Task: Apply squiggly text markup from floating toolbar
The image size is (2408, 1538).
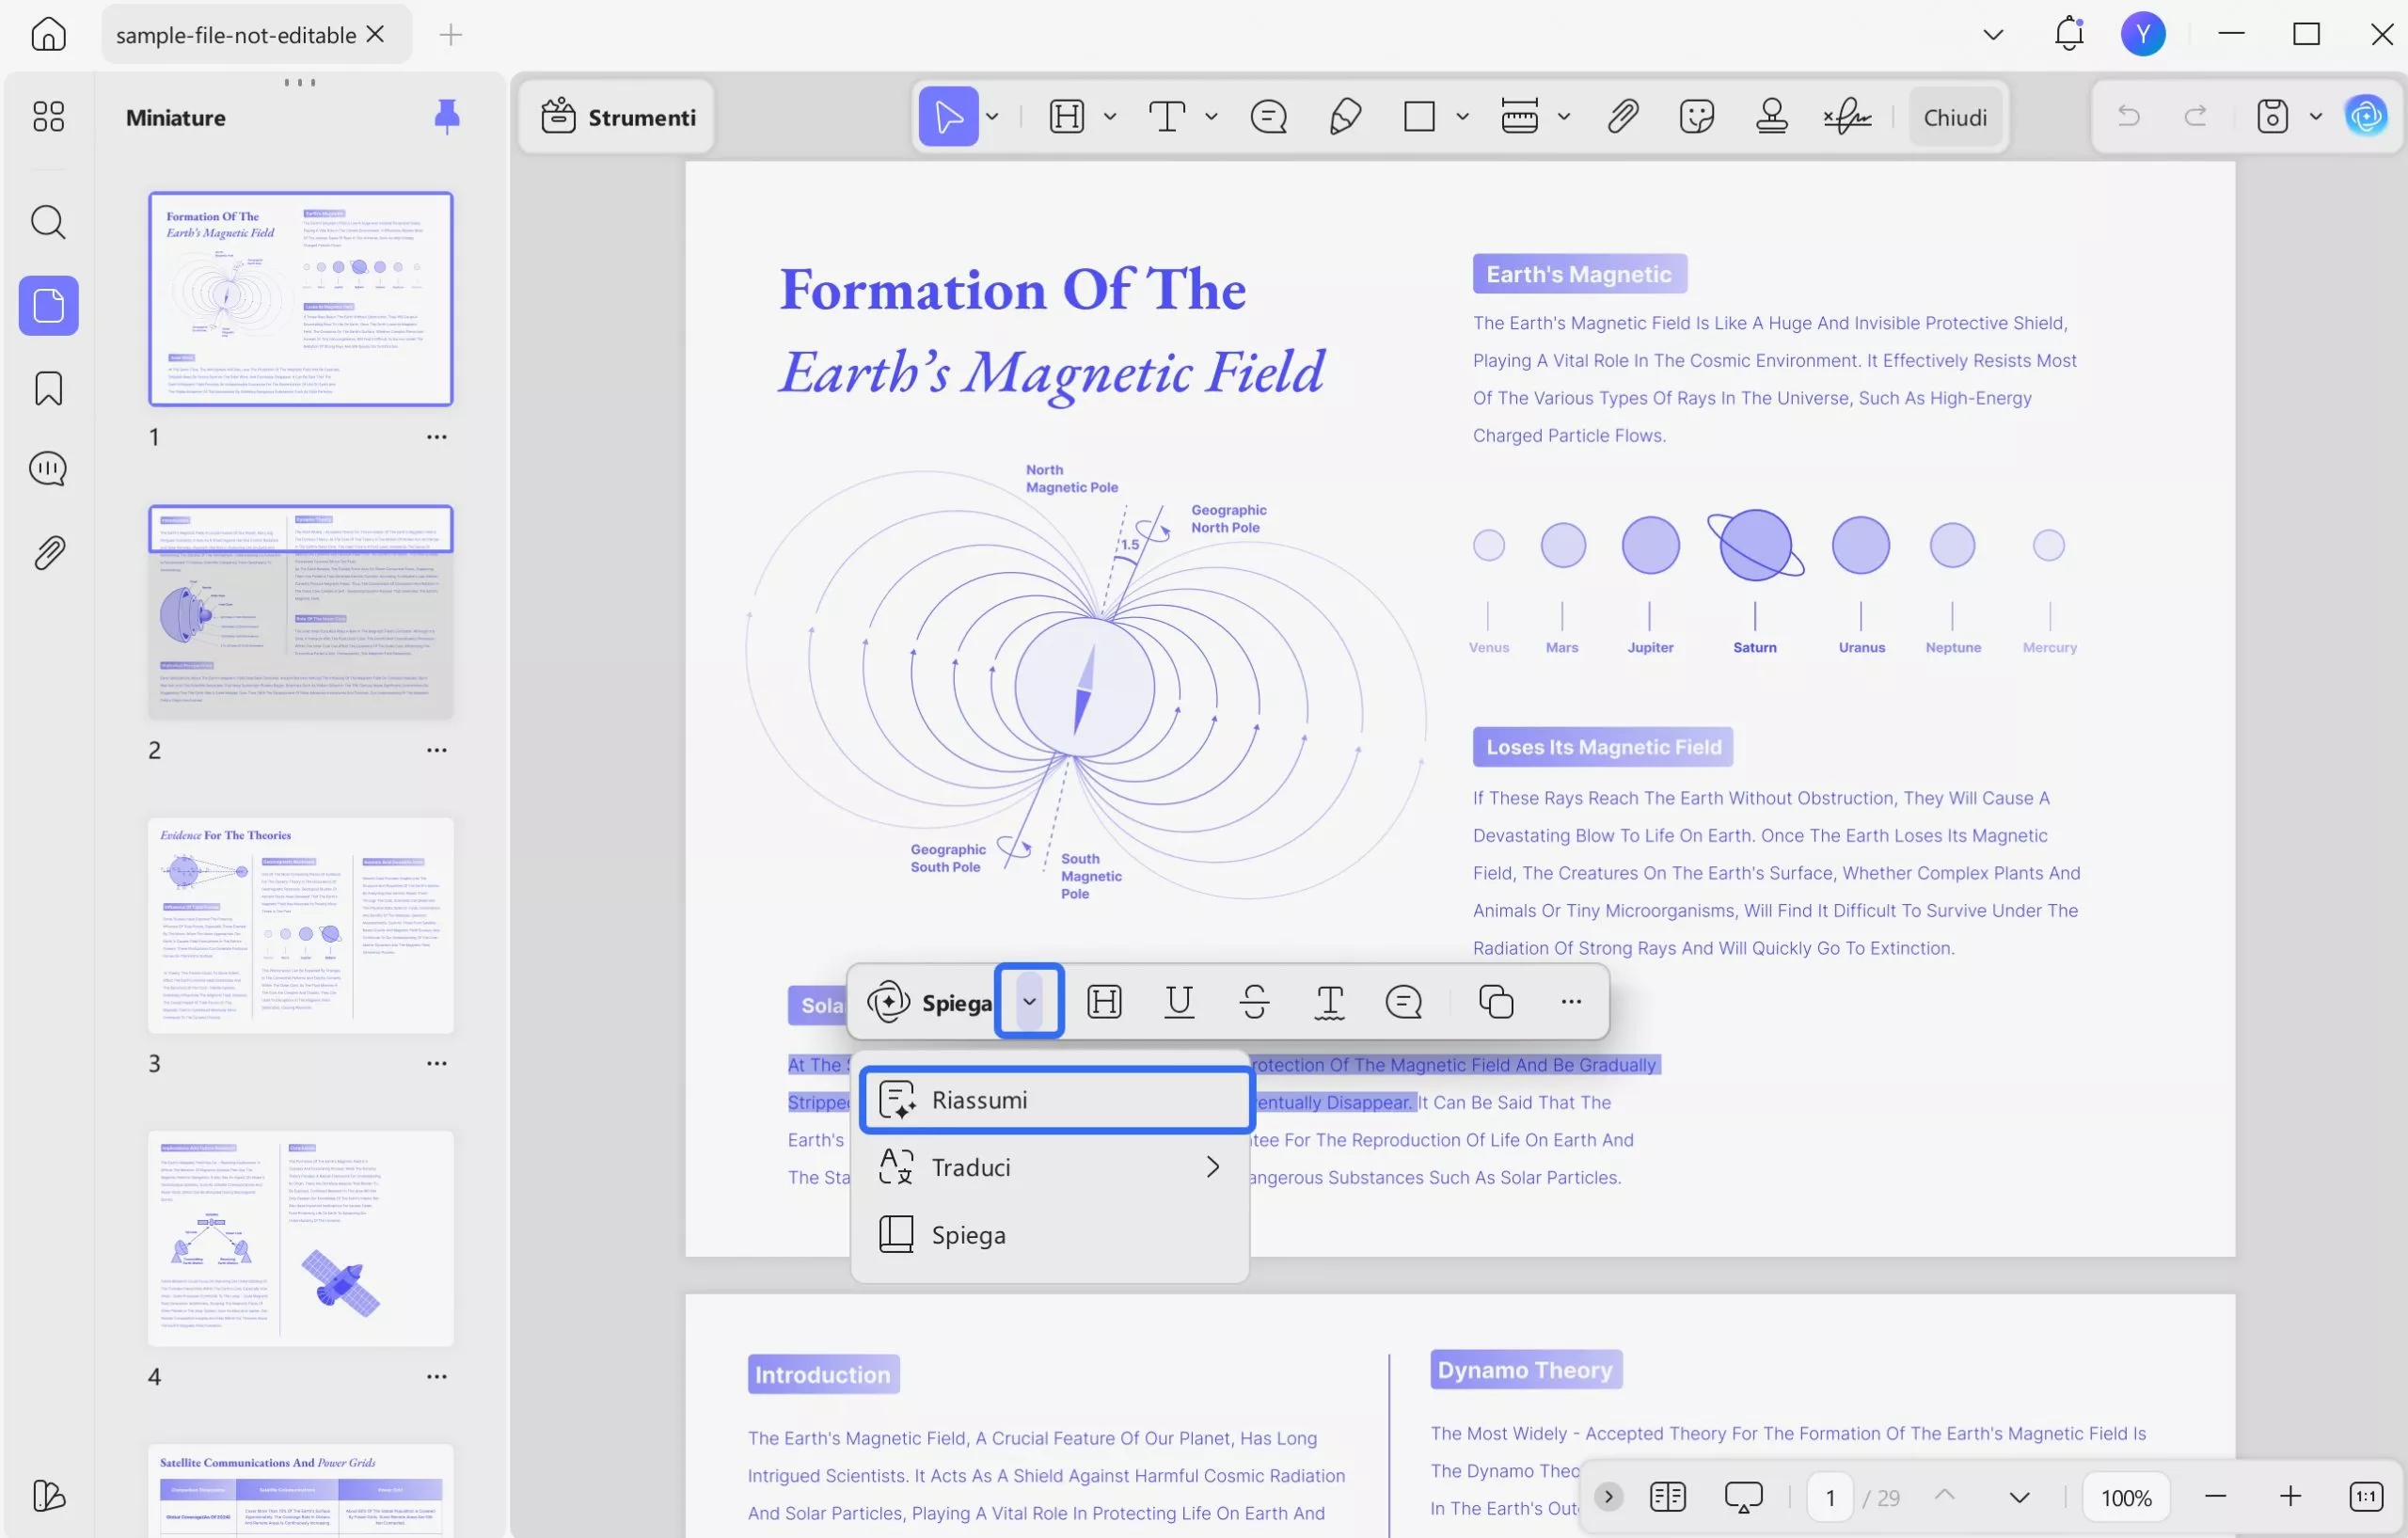Action: coord(1329,1001)
